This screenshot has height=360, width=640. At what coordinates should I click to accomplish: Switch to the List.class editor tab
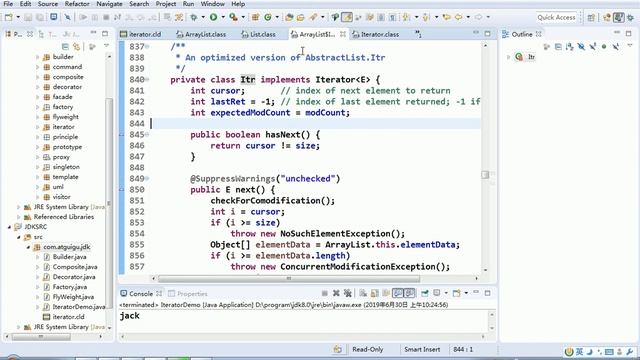click(x=258, y=34)
